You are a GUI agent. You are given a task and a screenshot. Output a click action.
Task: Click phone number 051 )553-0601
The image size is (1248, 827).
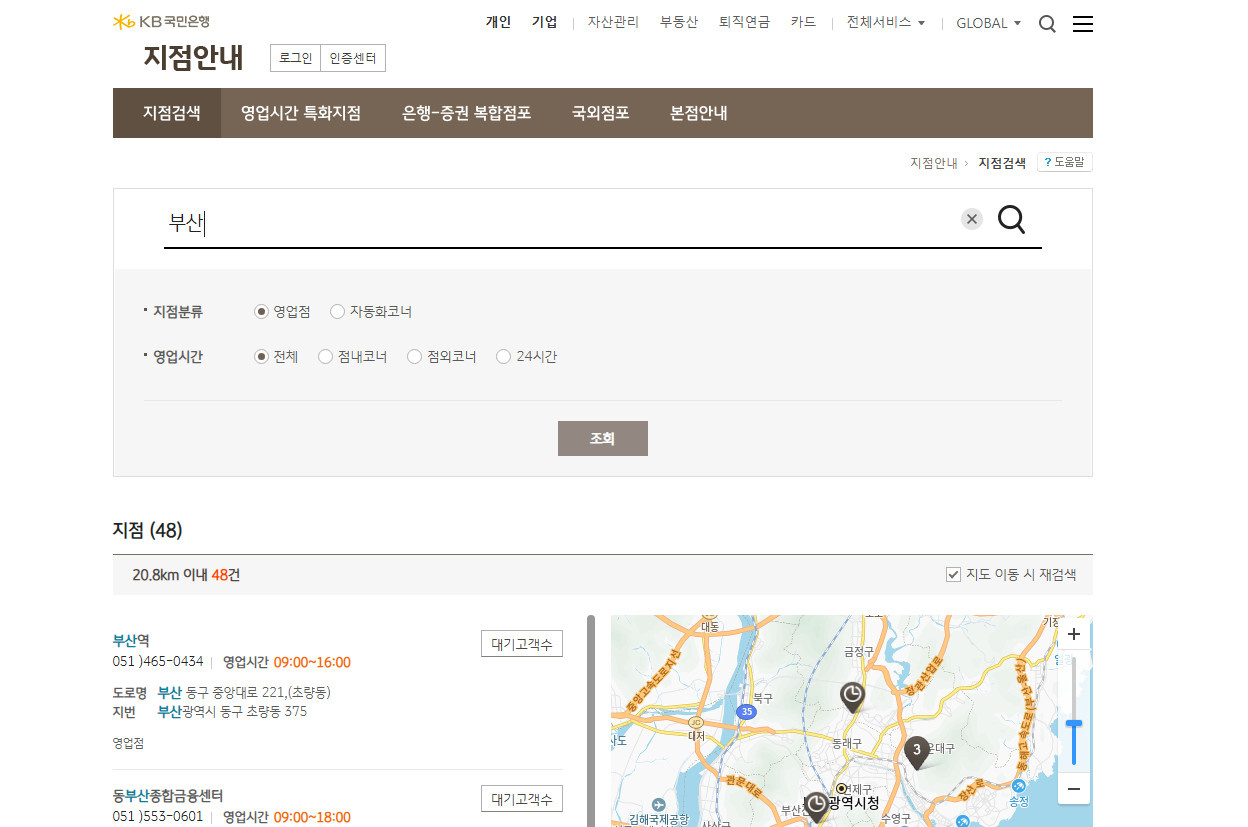158,817
